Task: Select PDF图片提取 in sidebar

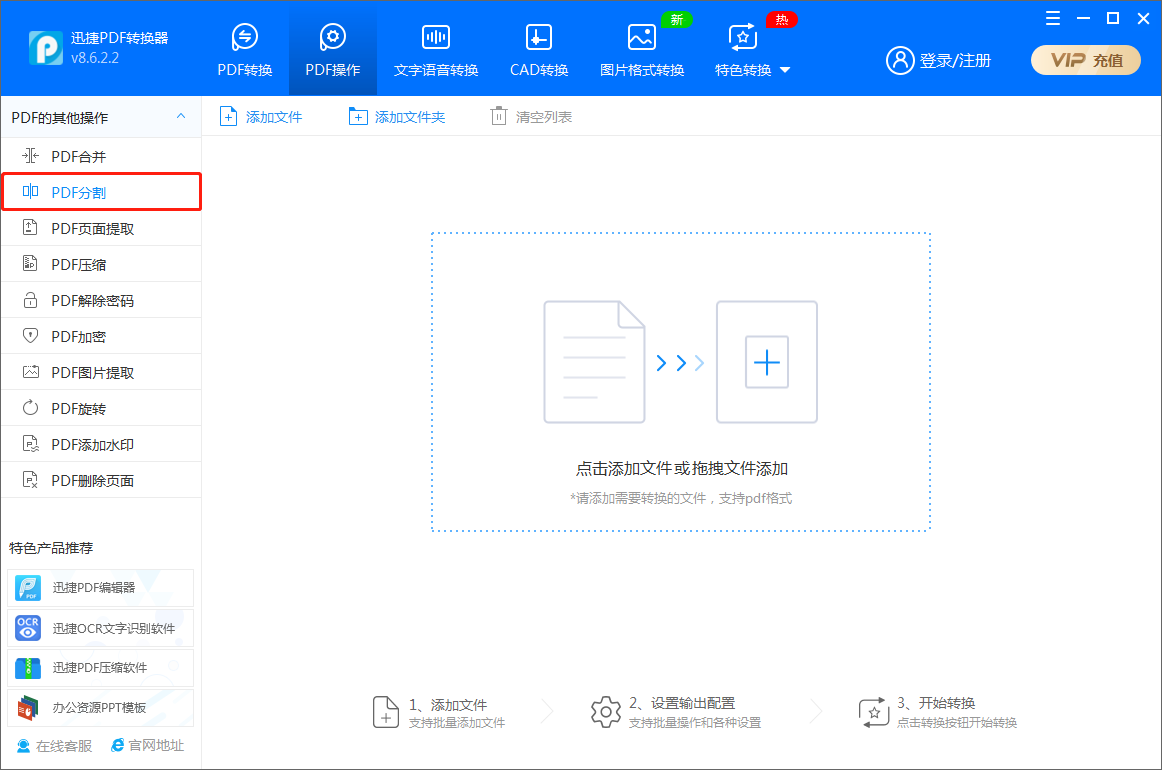Action: [101, 372]
